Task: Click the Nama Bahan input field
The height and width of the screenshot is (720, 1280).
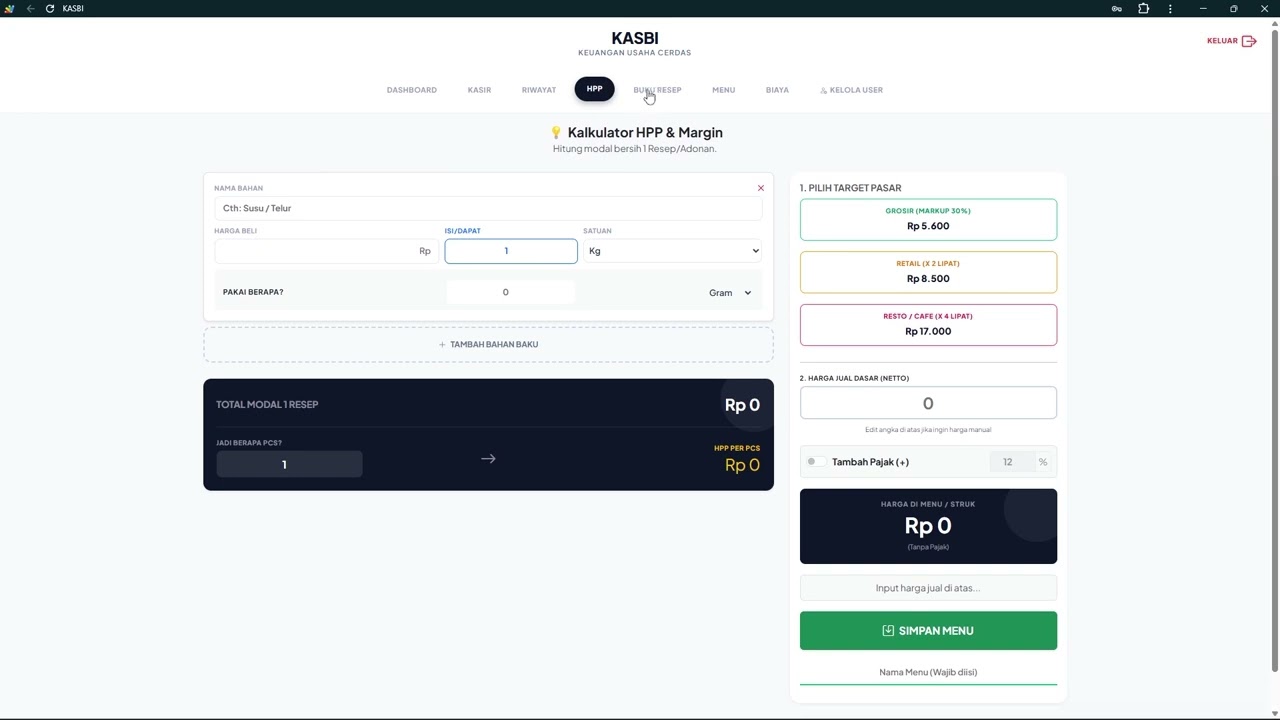Action: click(x=488, y=208)
